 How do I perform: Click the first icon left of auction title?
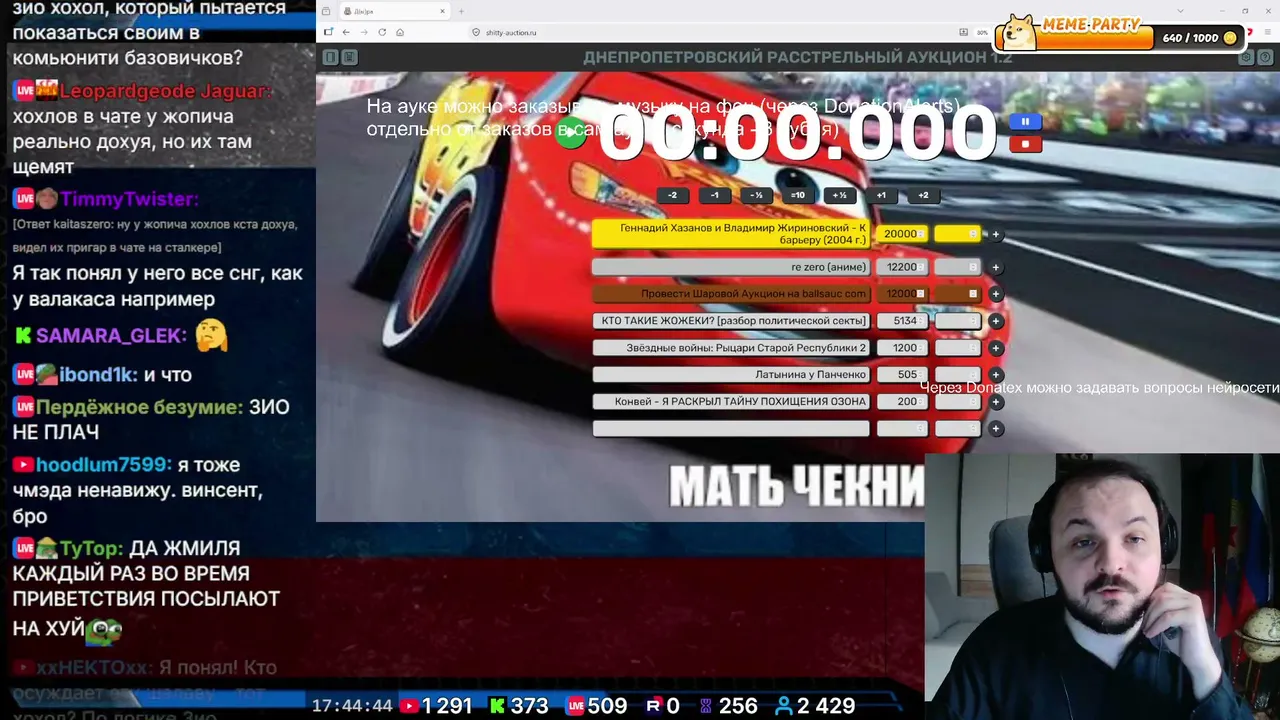click(330, 58)
